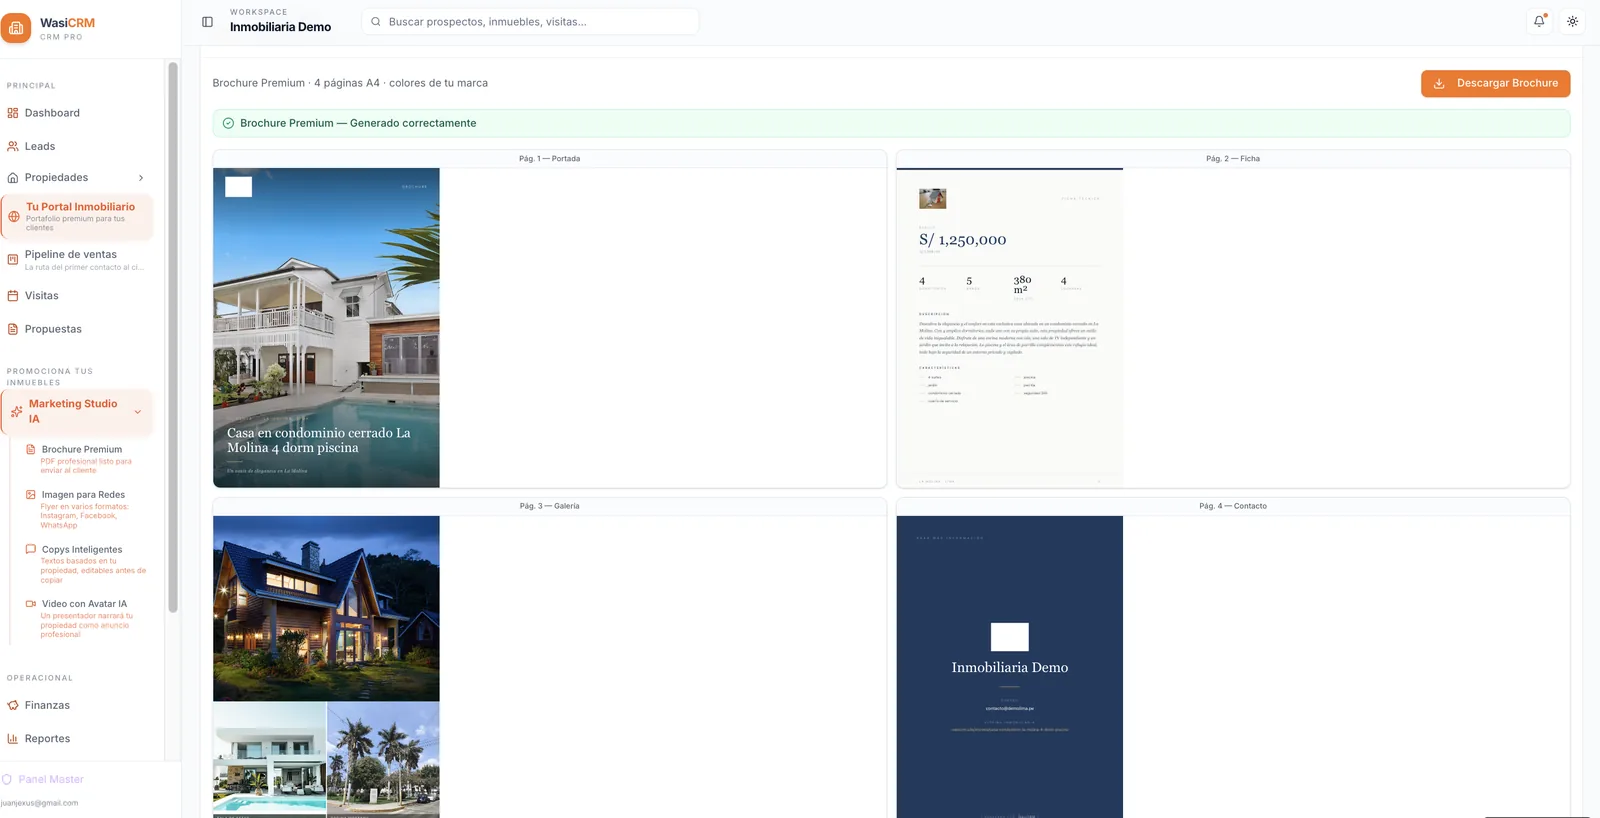Select Copys Inteligentes submenu item
1600x818 pixels.
(x=86, y=564)
